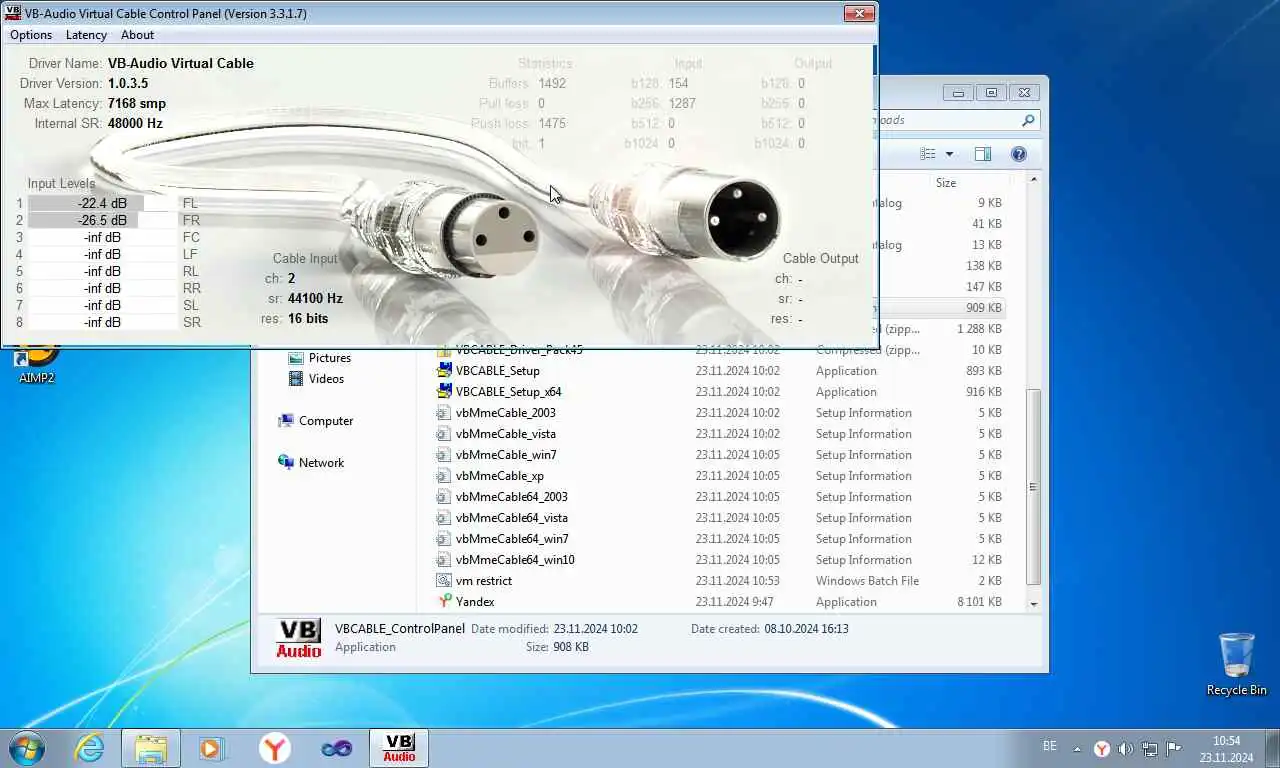
Task: Select vbMmeCable64_win7 file icon
Action: (445, 538)
